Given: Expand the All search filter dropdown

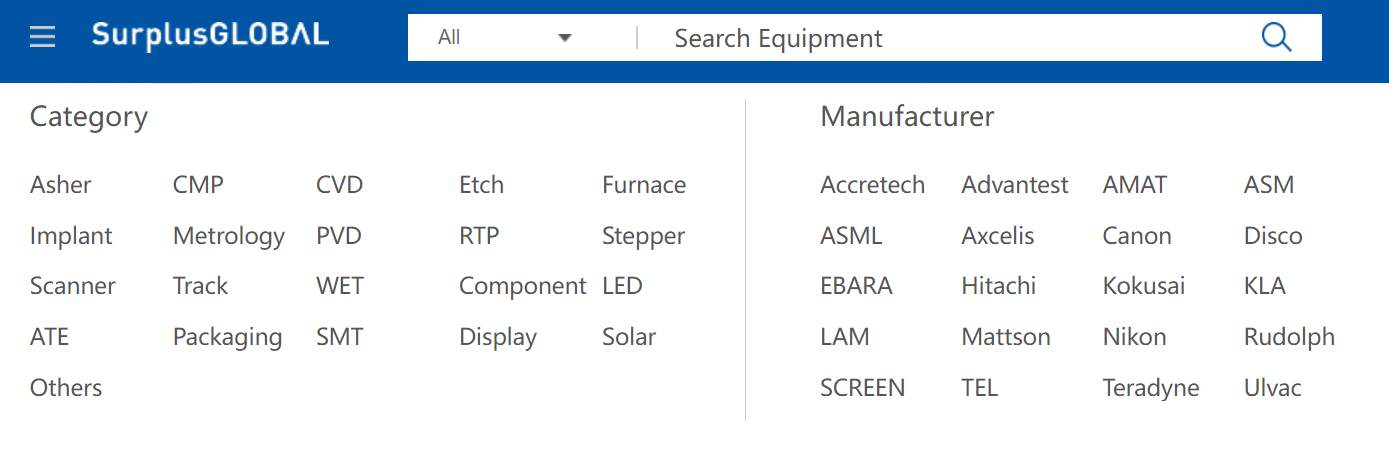Looking at the screenshot, I should (505, 37).
